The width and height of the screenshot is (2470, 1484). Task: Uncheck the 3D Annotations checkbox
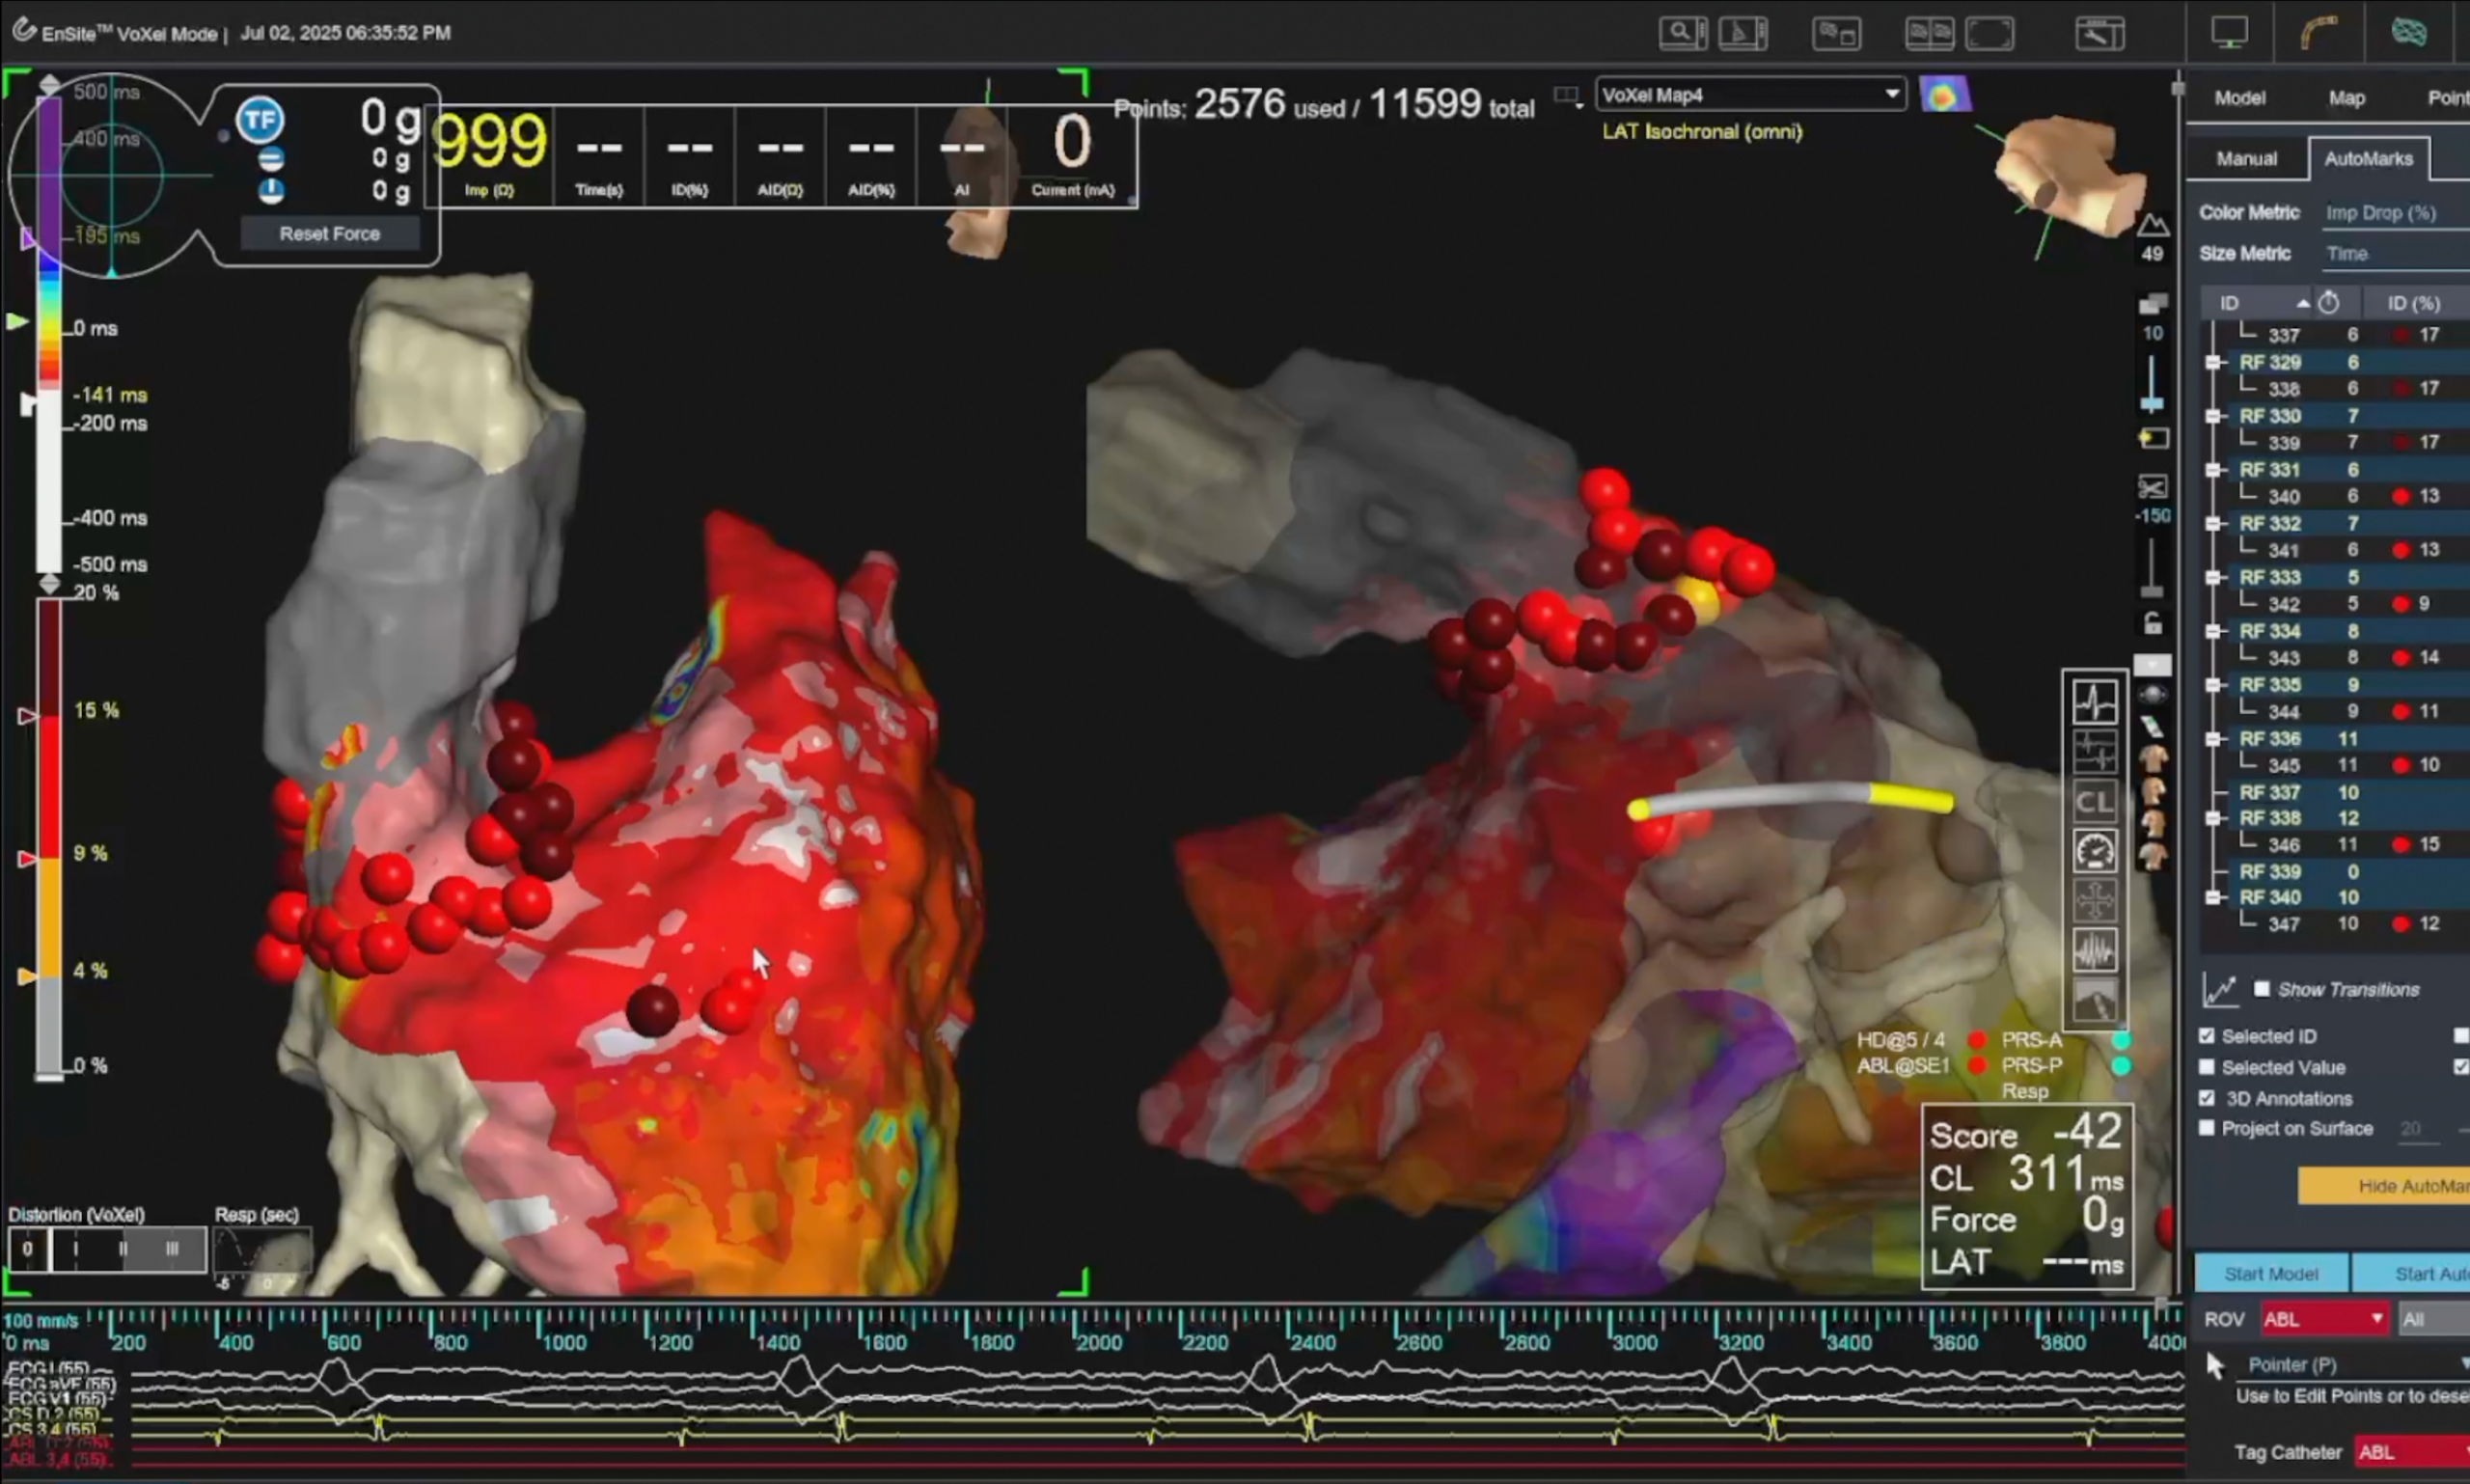click(2207, 1098)
